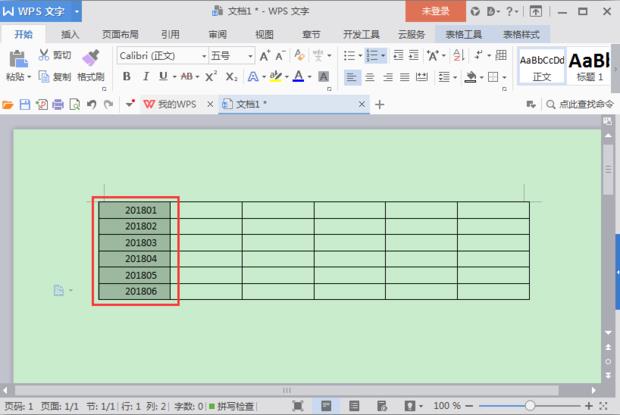
Task: Open the 表格工具 tab
Action: click(463, 35)
